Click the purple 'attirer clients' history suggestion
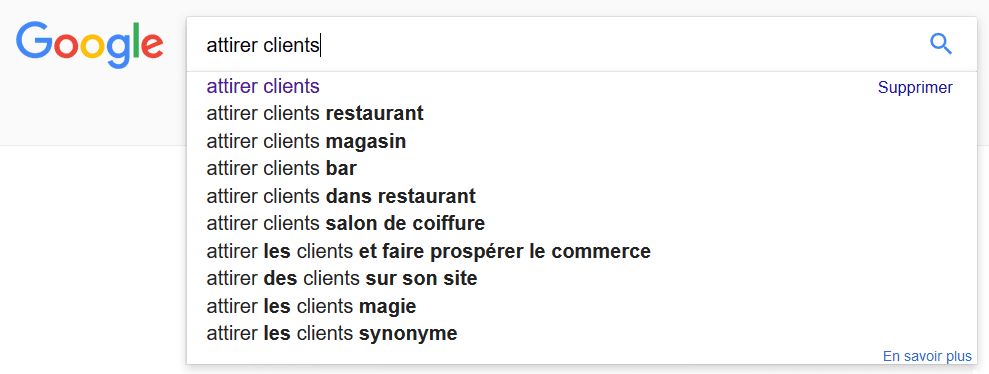This screenshot has height=374, width=989. [263, 86]
